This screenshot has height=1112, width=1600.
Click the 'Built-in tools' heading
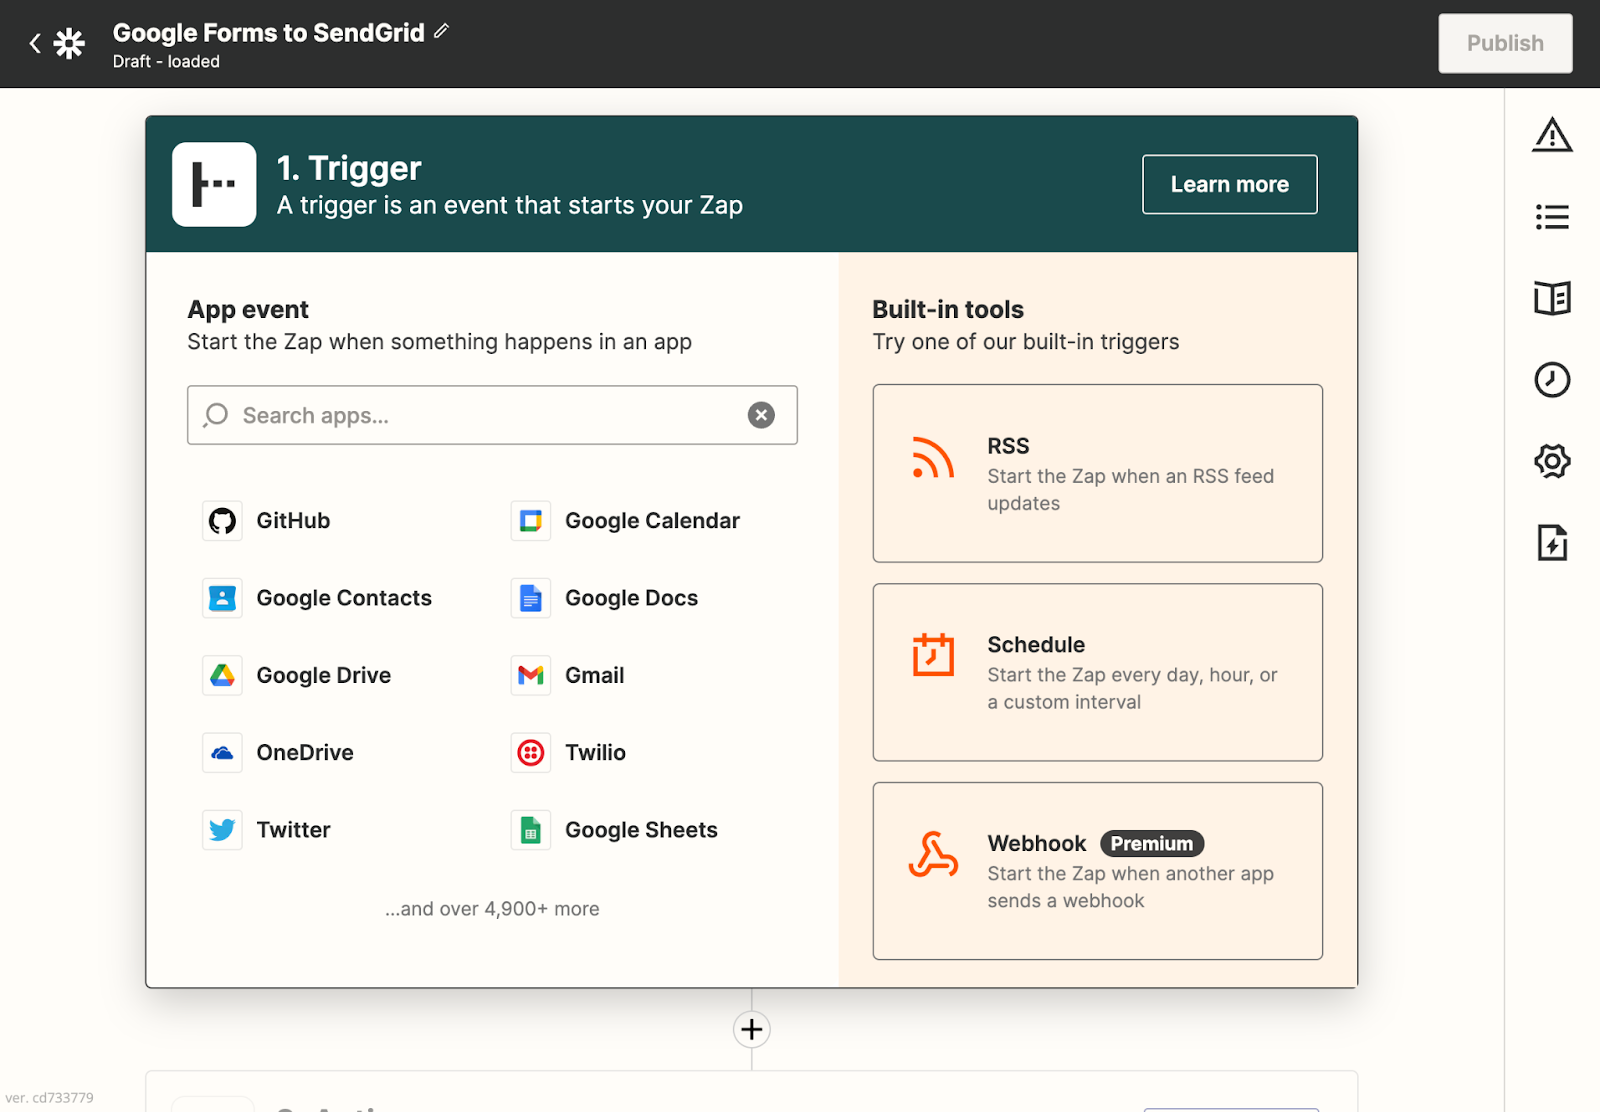coord(948,310)
